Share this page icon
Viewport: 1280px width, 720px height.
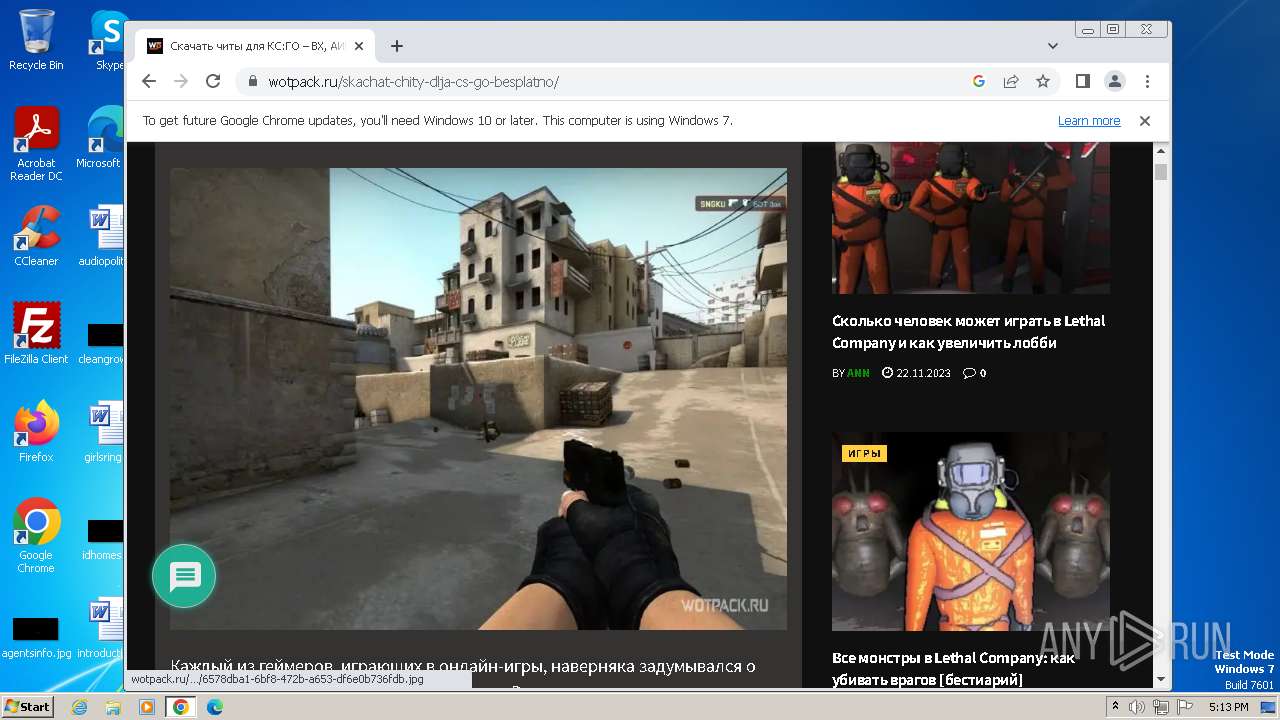coord(1011,81)
